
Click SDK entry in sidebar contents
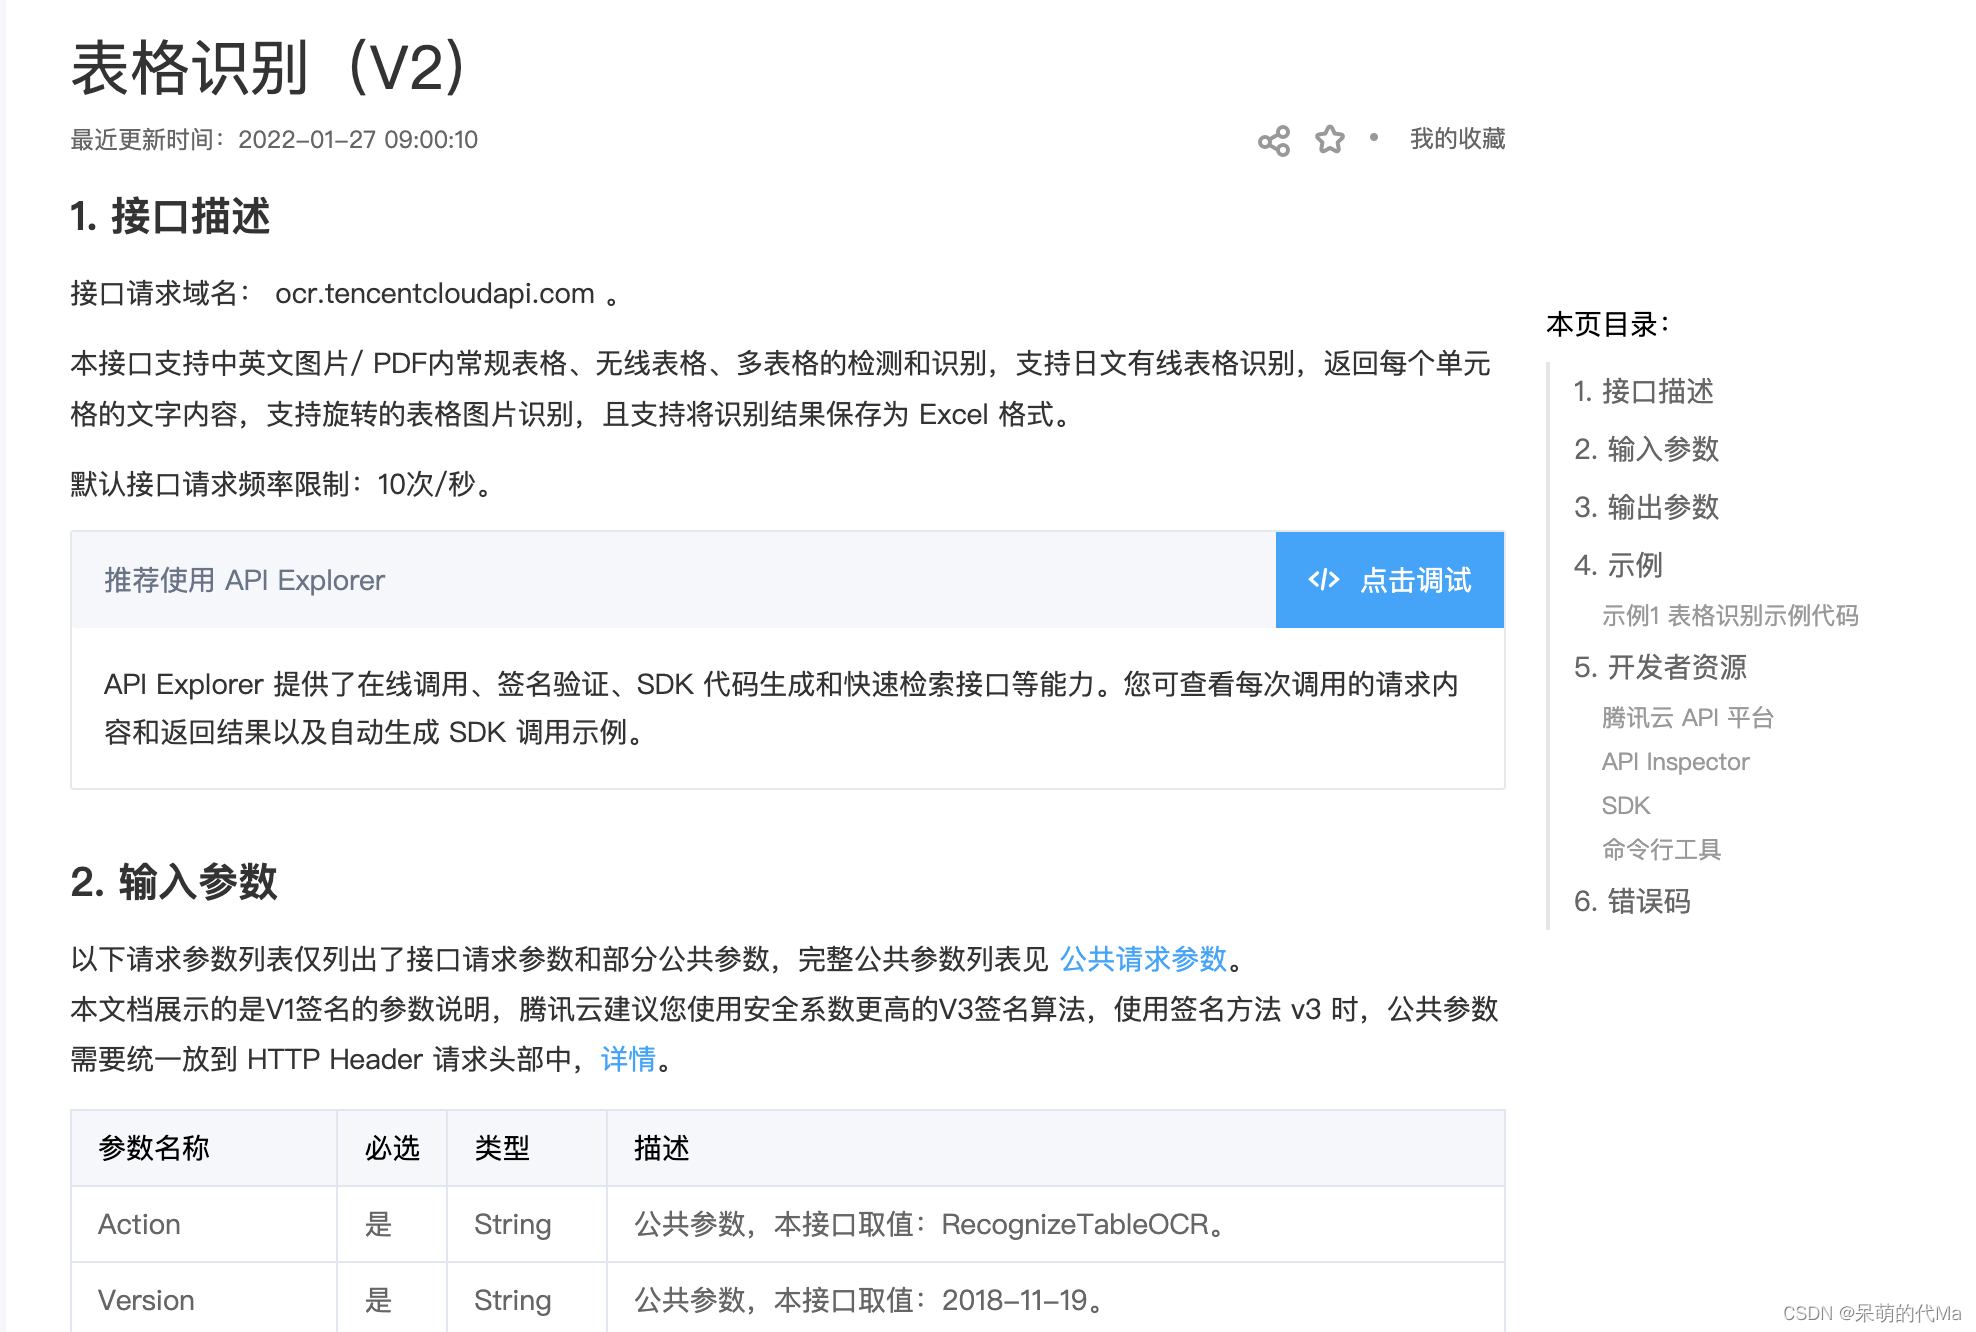coord(1625,806)
